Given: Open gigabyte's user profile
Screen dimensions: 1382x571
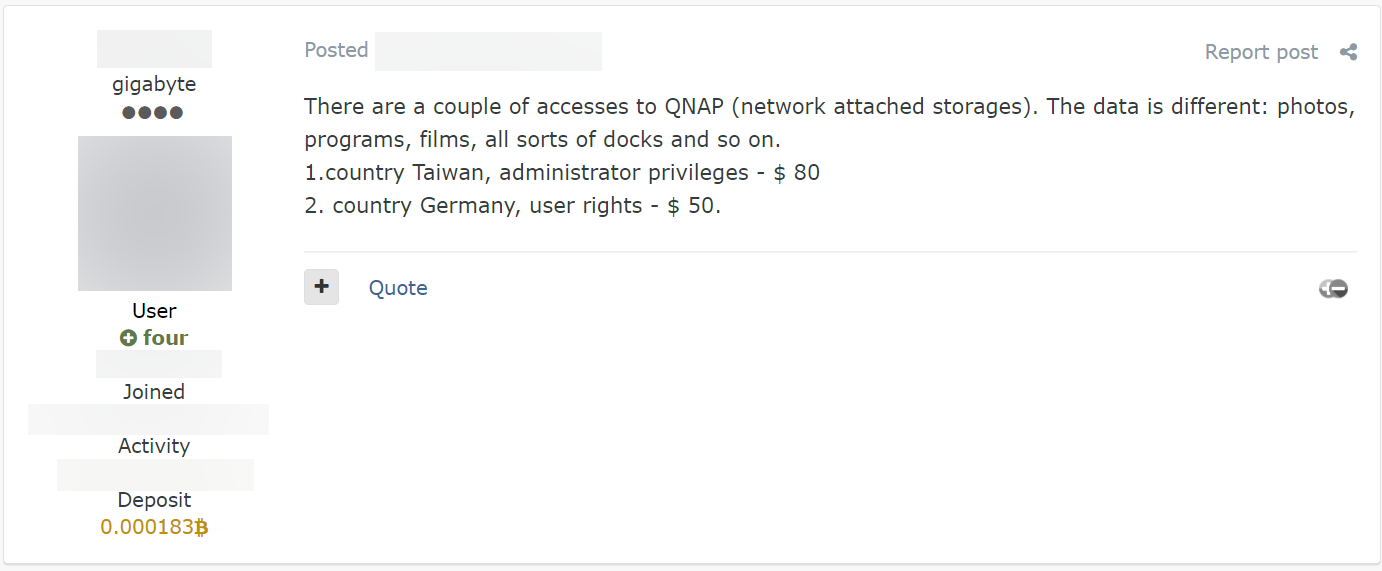Looking at the screenshot, I should click(154, 84).
